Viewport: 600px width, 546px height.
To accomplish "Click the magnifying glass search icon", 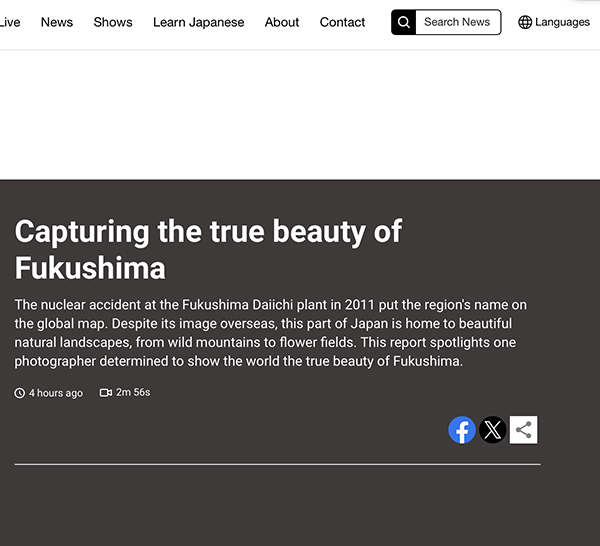I will coord(403,22).
